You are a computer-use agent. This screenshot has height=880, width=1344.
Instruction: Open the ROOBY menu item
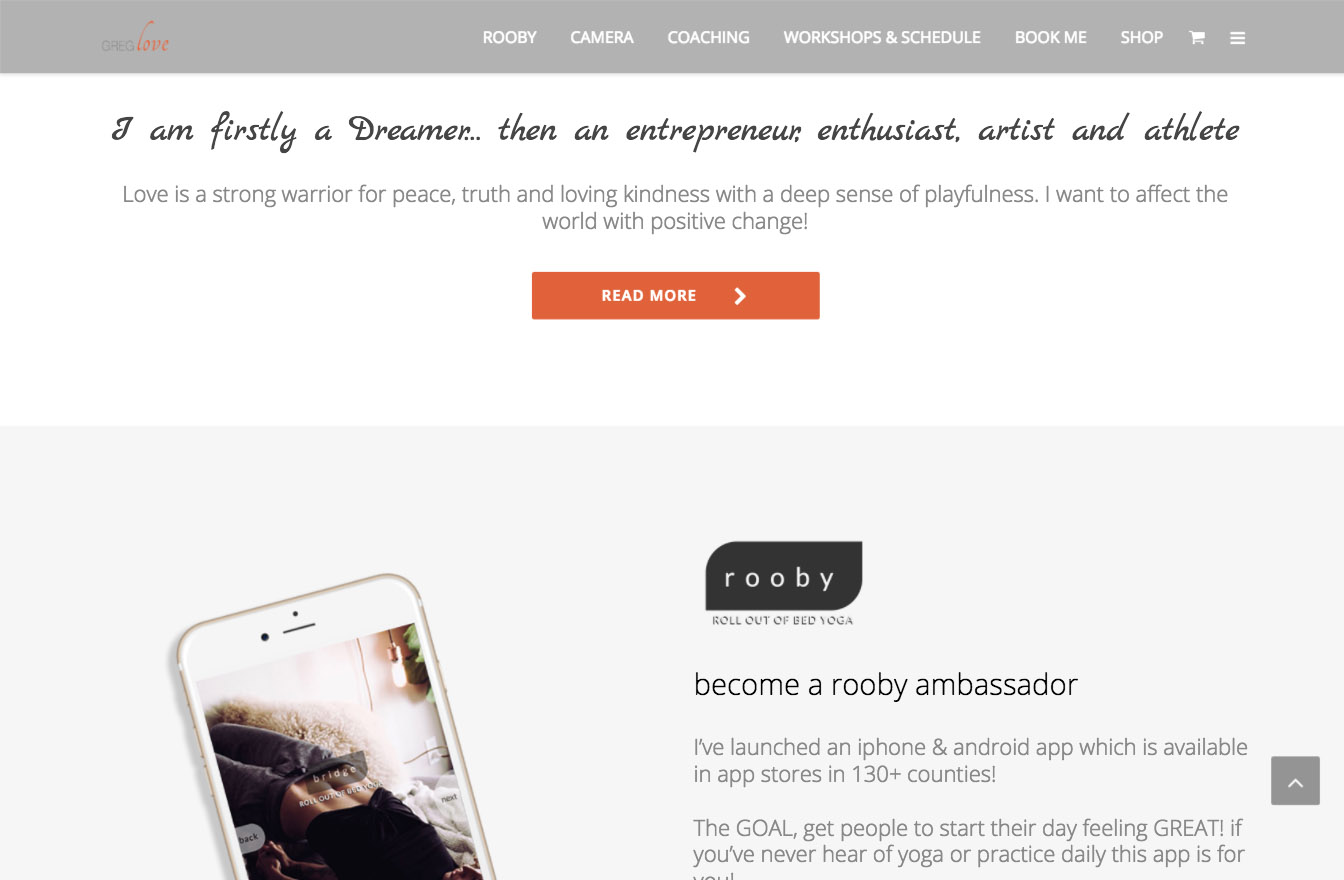(509, 38)
